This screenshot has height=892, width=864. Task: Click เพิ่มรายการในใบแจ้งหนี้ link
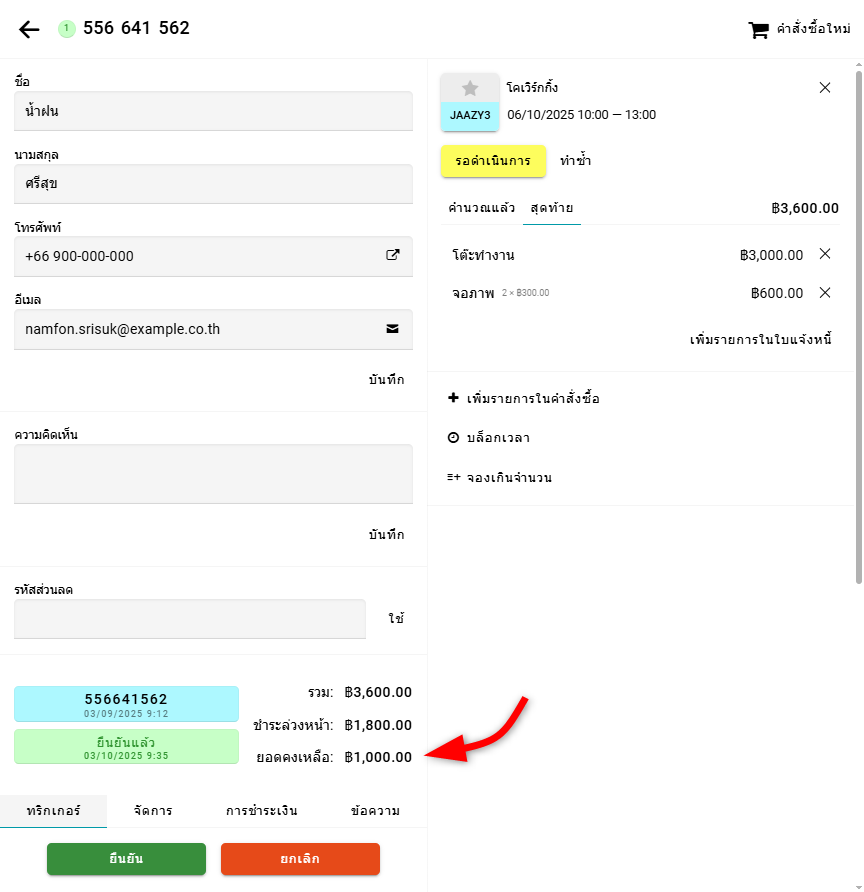point(761,340)
